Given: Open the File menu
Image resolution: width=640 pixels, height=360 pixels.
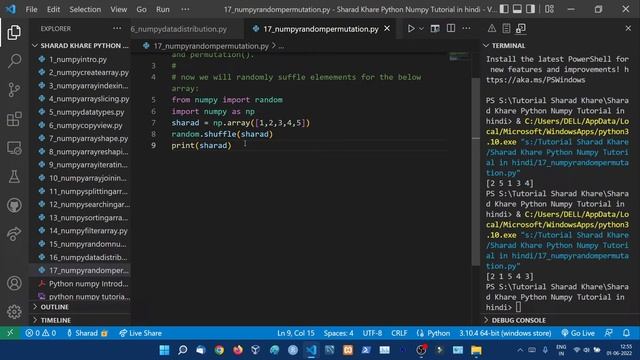Looking at the screenshot, I should pyautogui.click(x=31, y=9).
